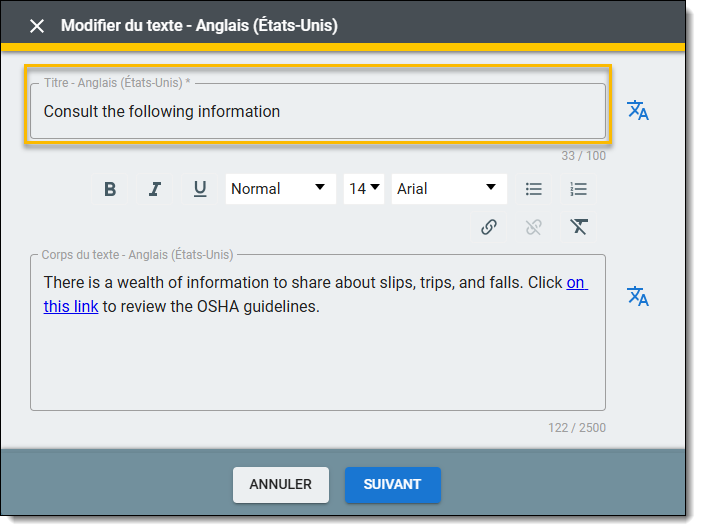Image resolution: width=701 pixels, height=531 pixels.
Task: Insert a hyperlink with the link icon
Action: coord(489,227)
